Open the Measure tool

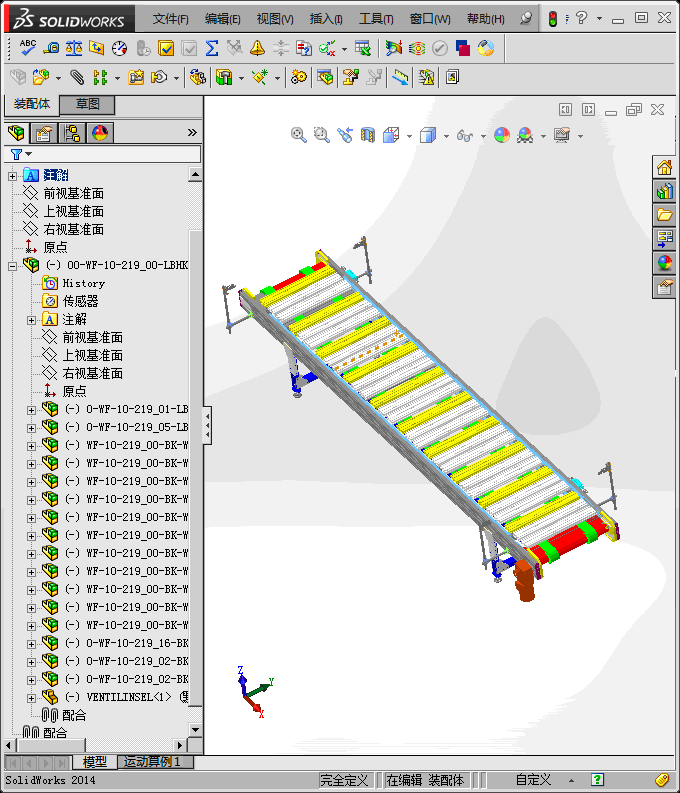click(51, 48)
